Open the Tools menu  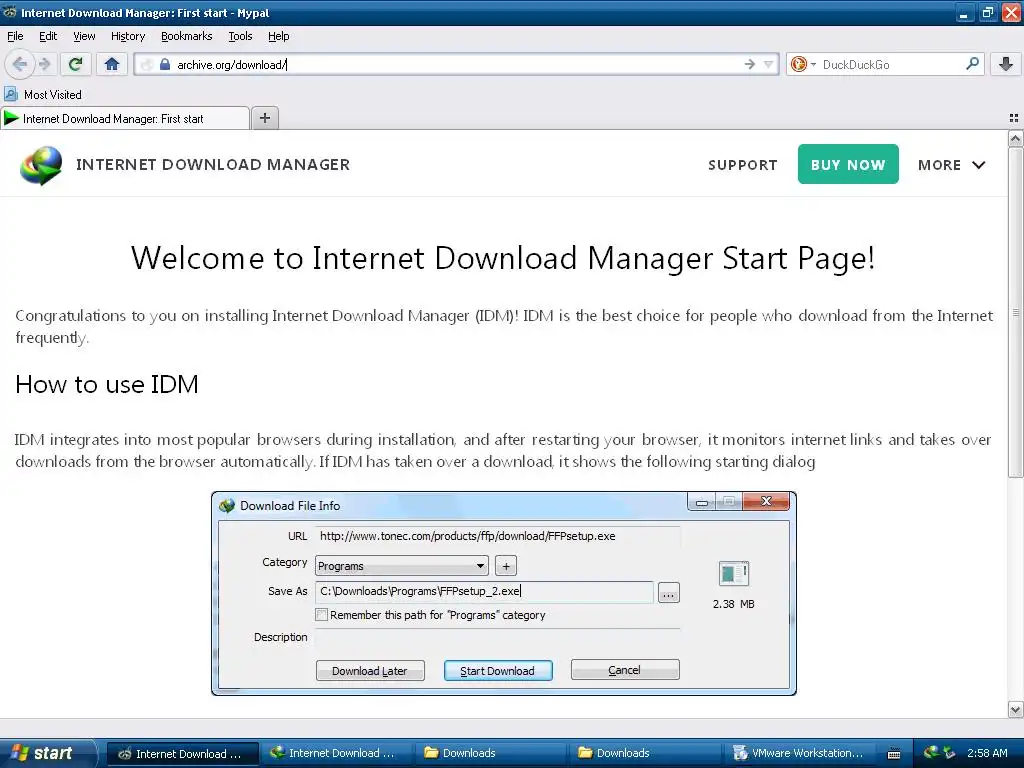(x=240, y=36)
